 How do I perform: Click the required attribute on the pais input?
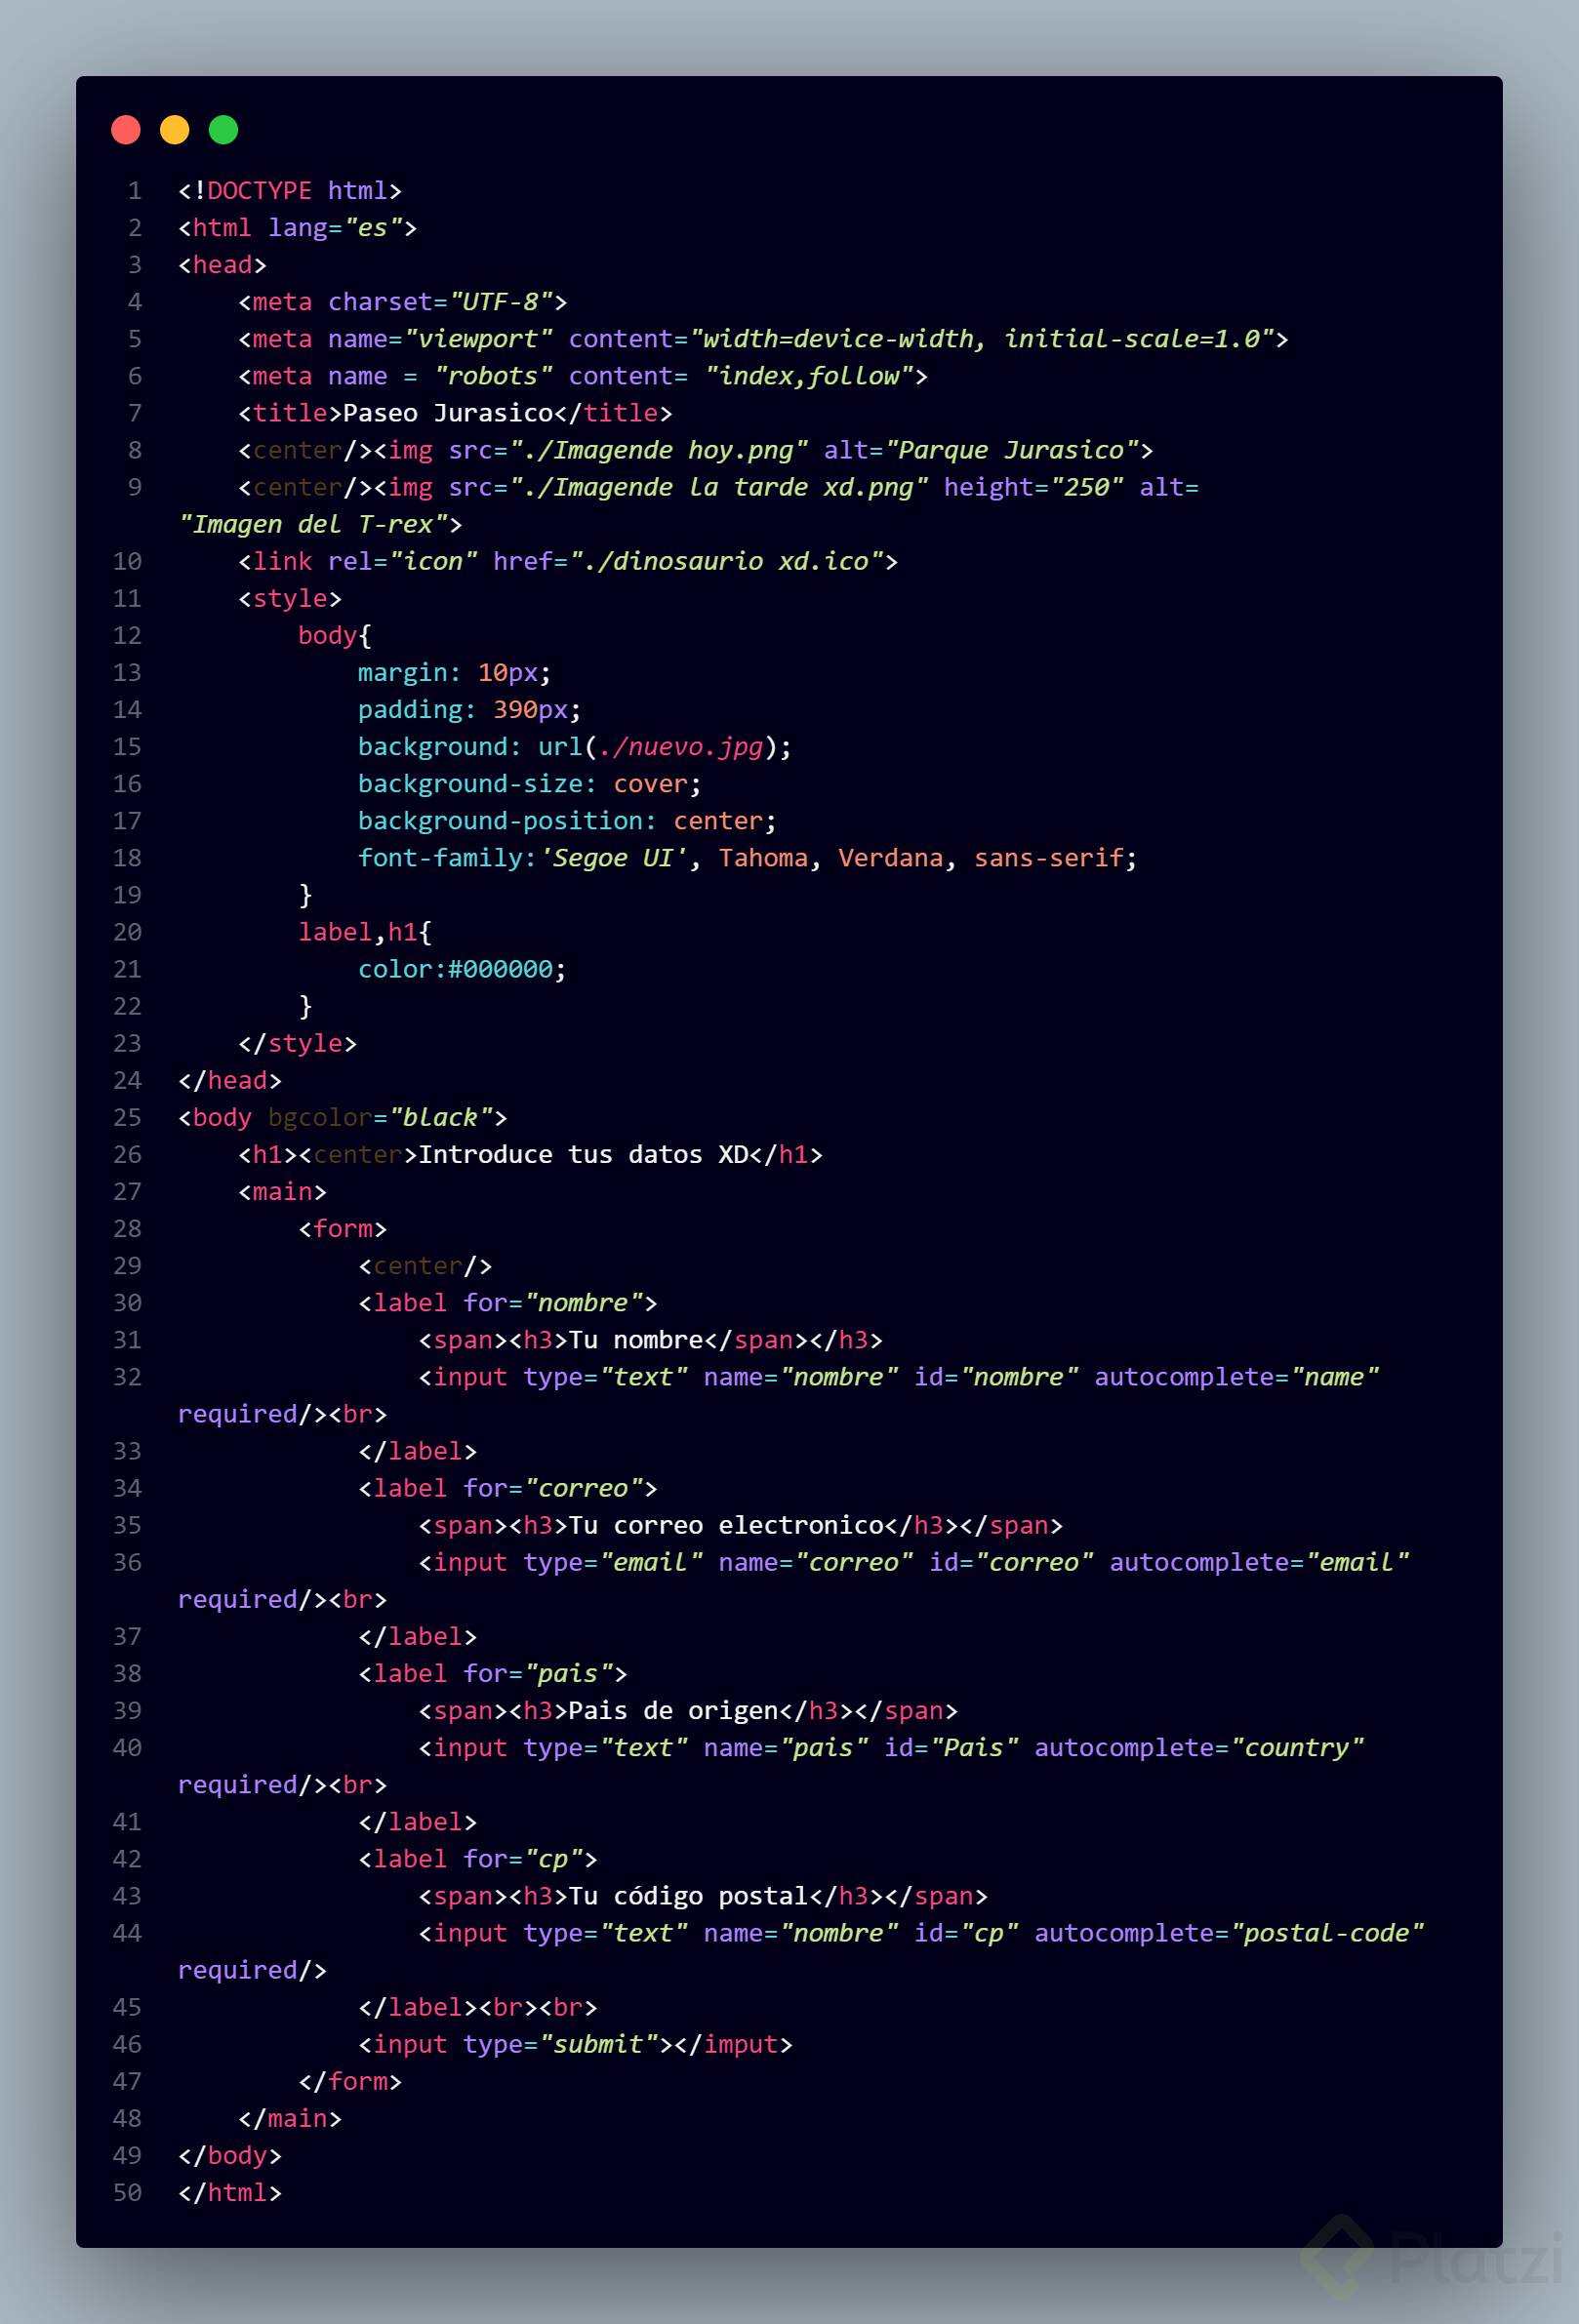point(240,1784)
